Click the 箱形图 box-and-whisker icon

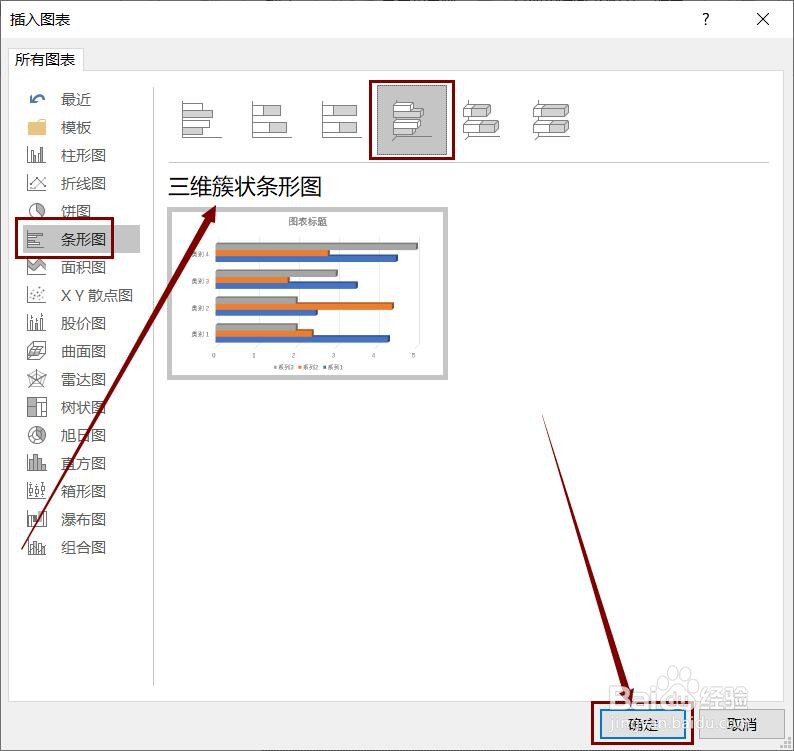point(36,491)
